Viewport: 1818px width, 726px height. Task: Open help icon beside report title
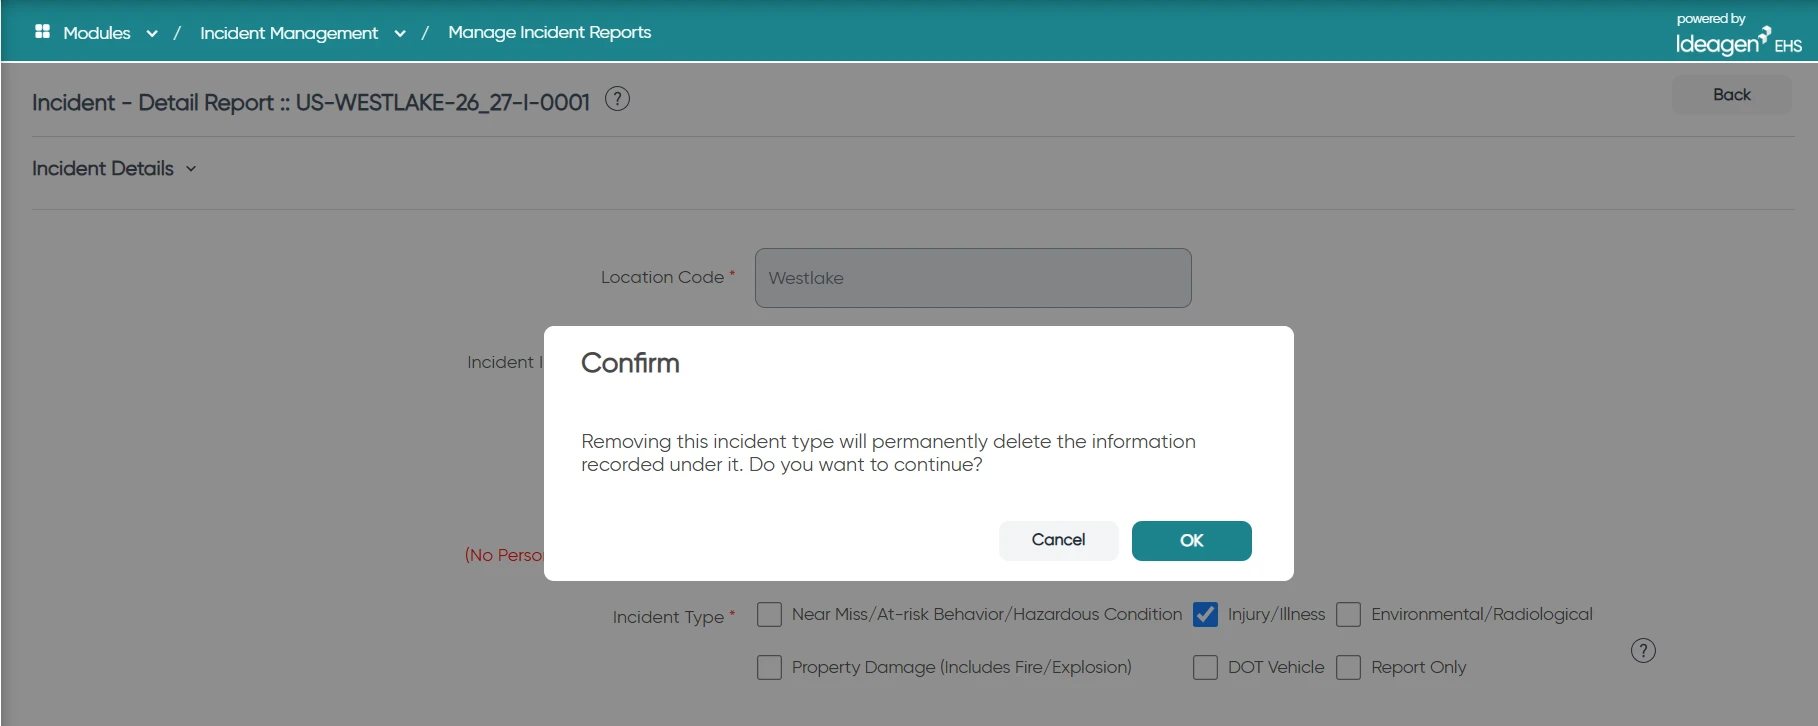point(618,99)
